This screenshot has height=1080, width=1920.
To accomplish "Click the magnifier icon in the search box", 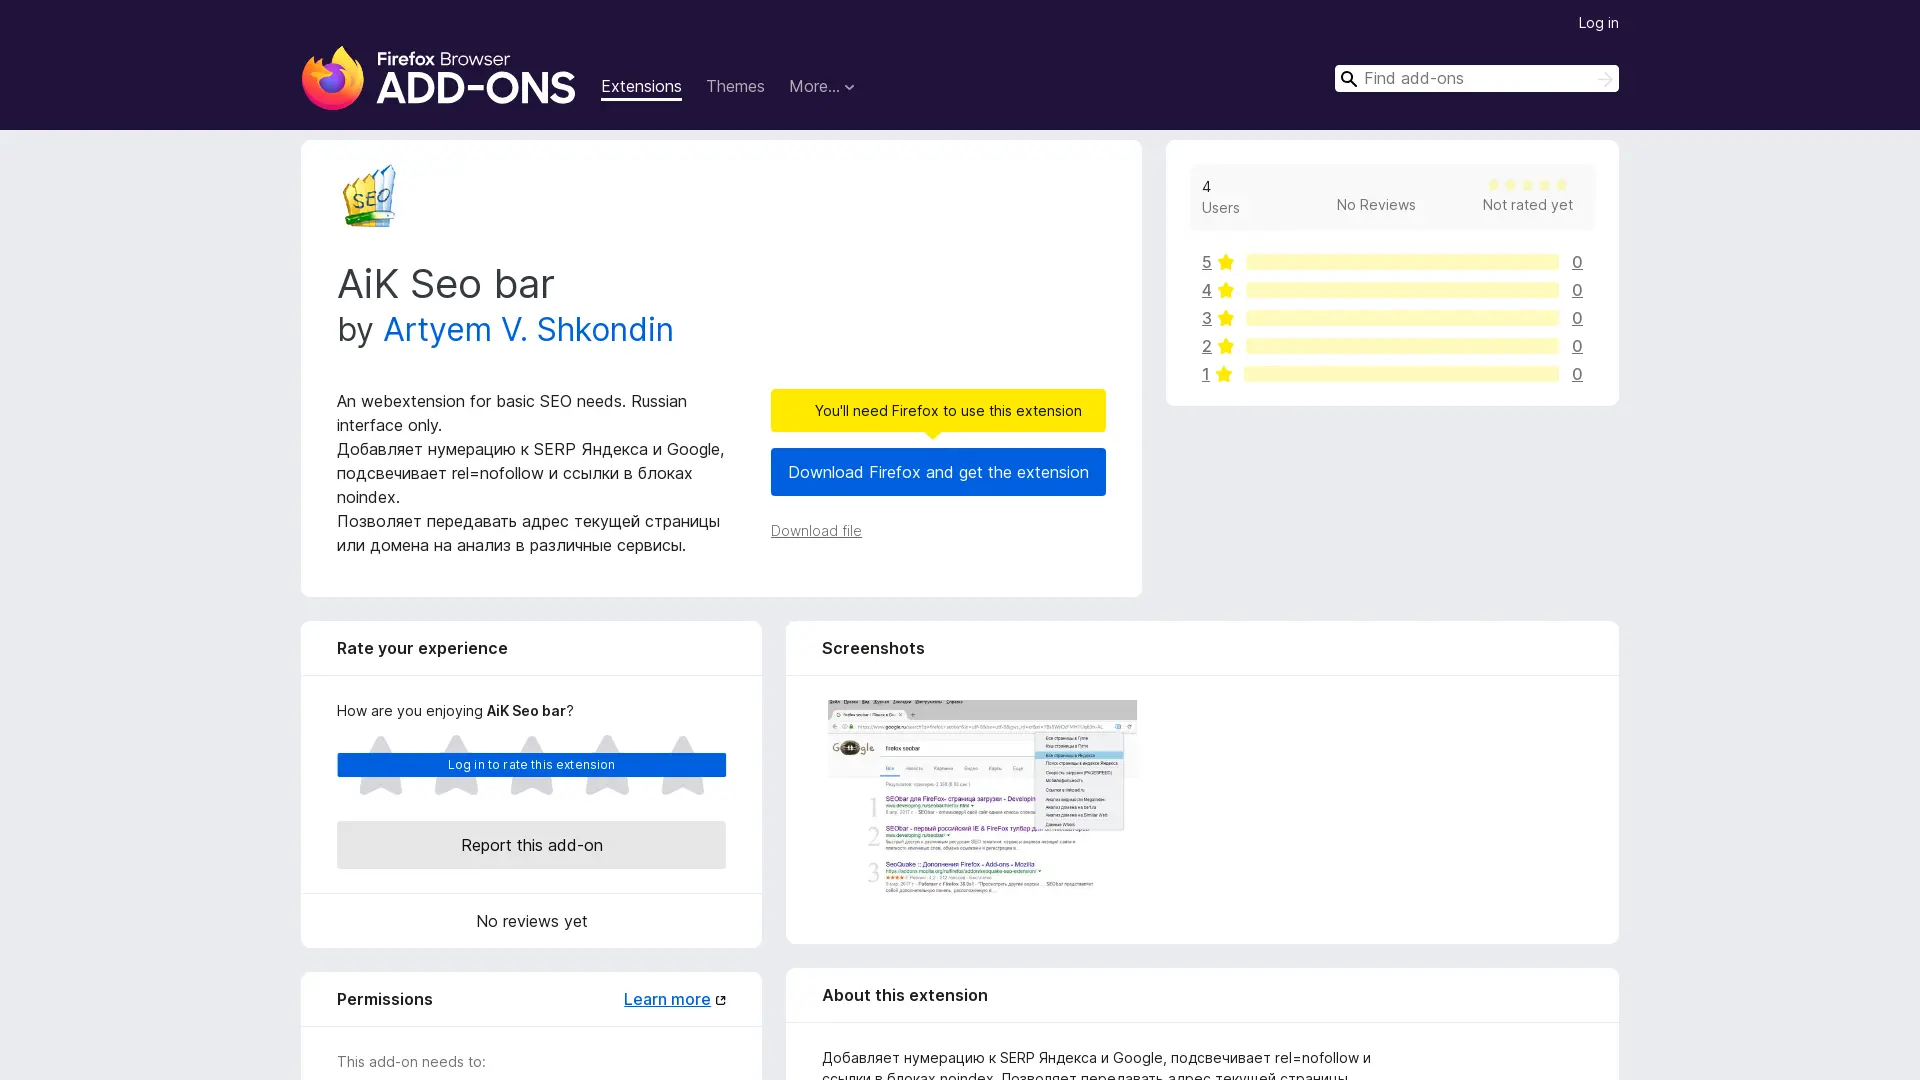I will [1349, 79].
